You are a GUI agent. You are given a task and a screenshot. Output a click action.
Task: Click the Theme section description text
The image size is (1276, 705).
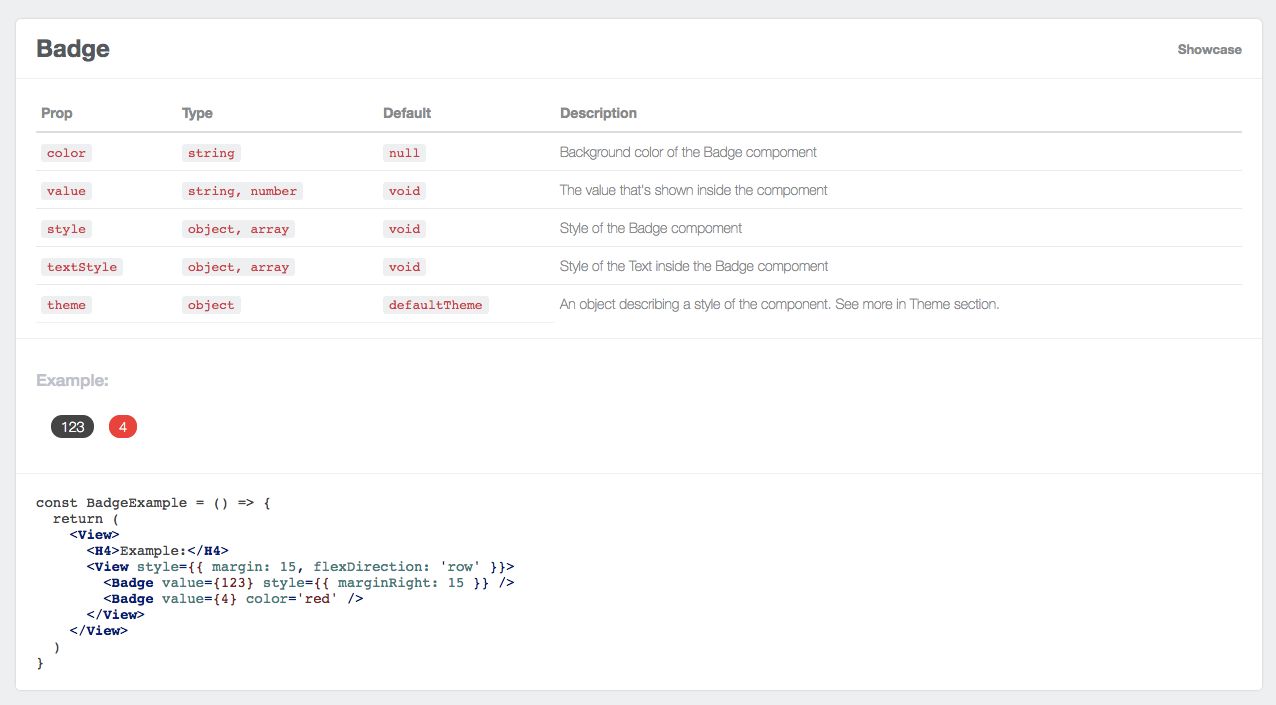tap(779, 304)
